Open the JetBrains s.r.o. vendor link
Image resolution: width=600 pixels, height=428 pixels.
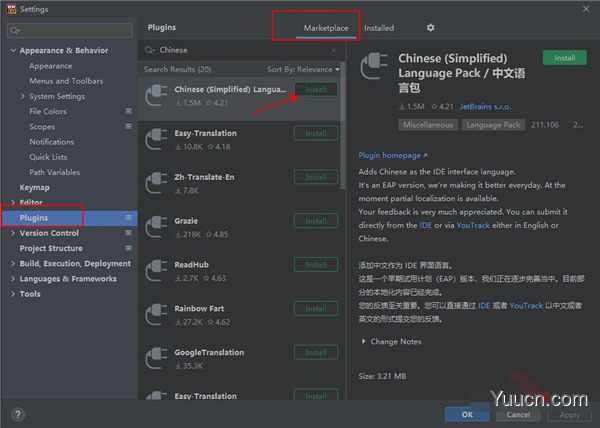click(x=485, y=107)
